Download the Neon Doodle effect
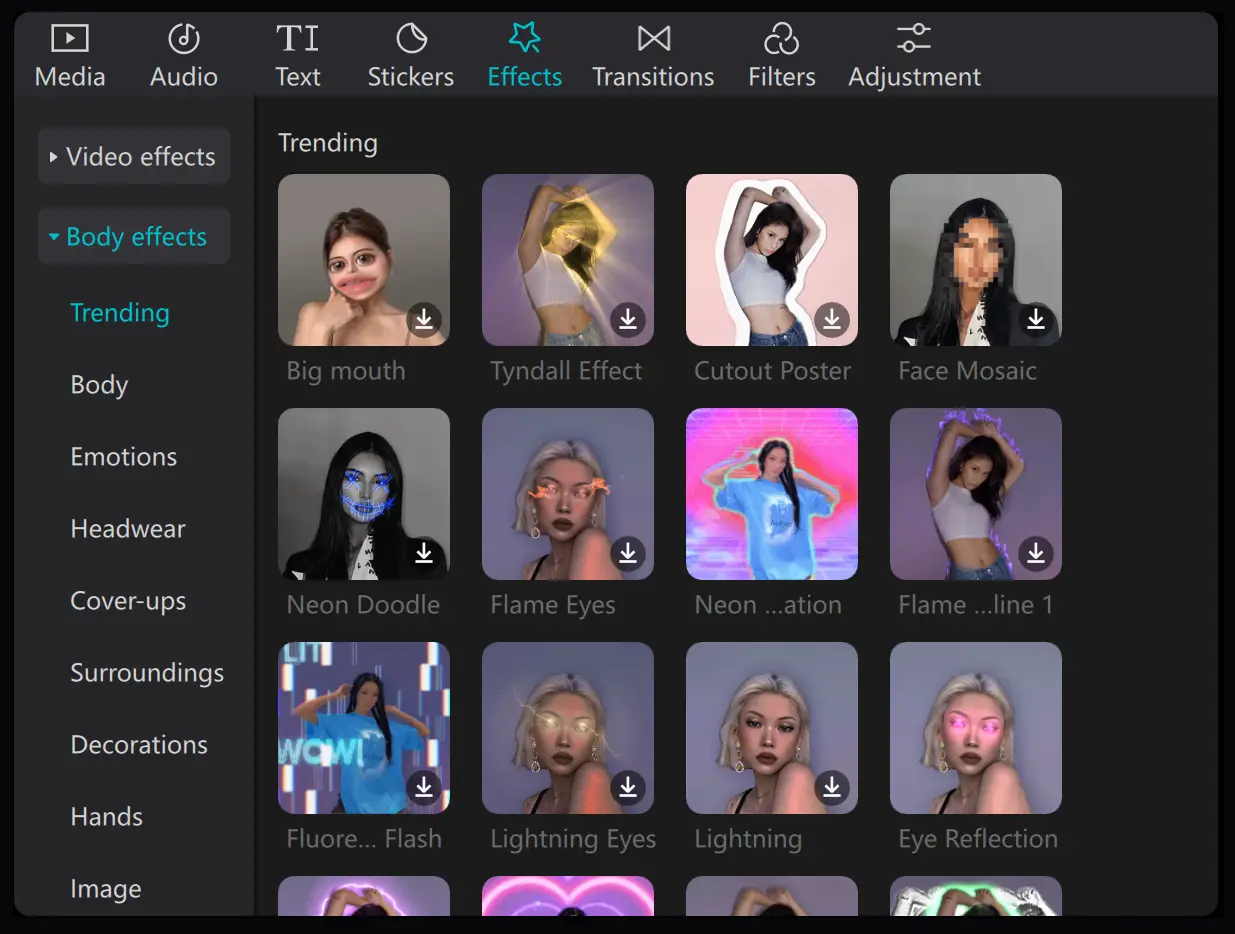1235x934 pixels. tap(424, 553)
